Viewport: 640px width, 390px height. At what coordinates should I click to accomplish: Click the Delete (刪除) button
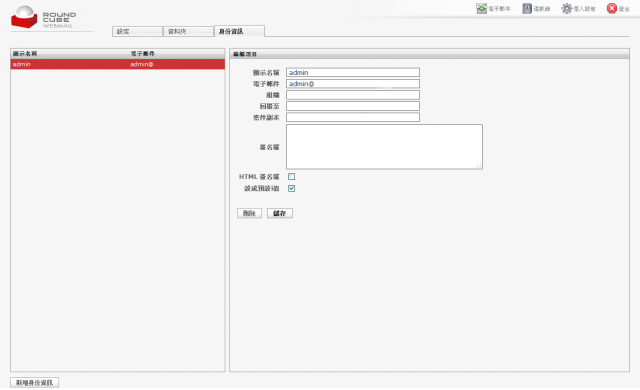(x=249, y=213)
